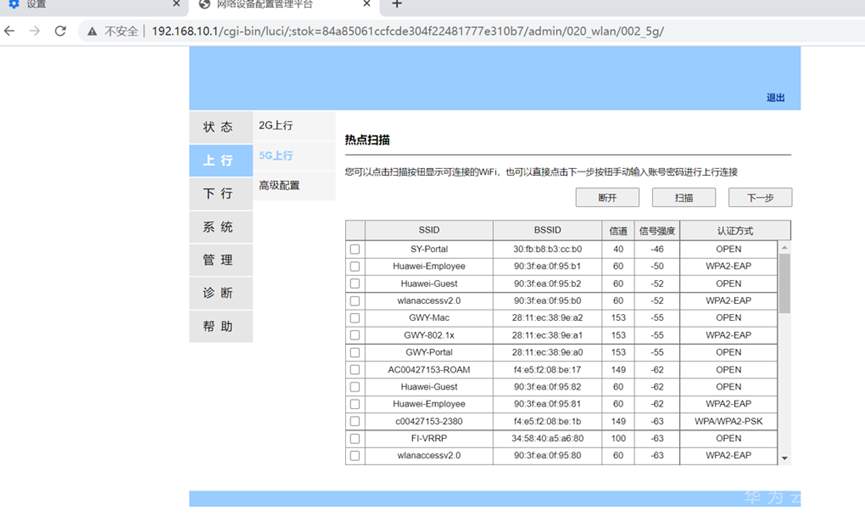Click the browser back arrow
The image size is (865, 522).
click(x=9, y=31)
